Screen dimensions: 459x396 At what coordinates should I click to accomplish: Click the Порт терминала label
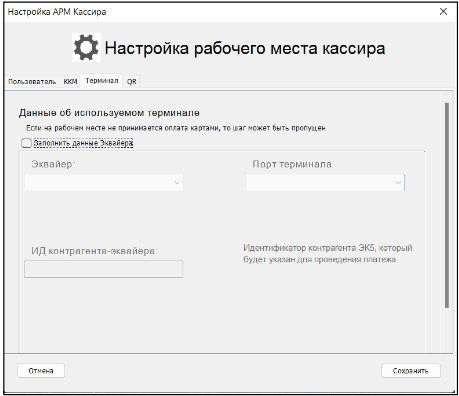[292, 164]
